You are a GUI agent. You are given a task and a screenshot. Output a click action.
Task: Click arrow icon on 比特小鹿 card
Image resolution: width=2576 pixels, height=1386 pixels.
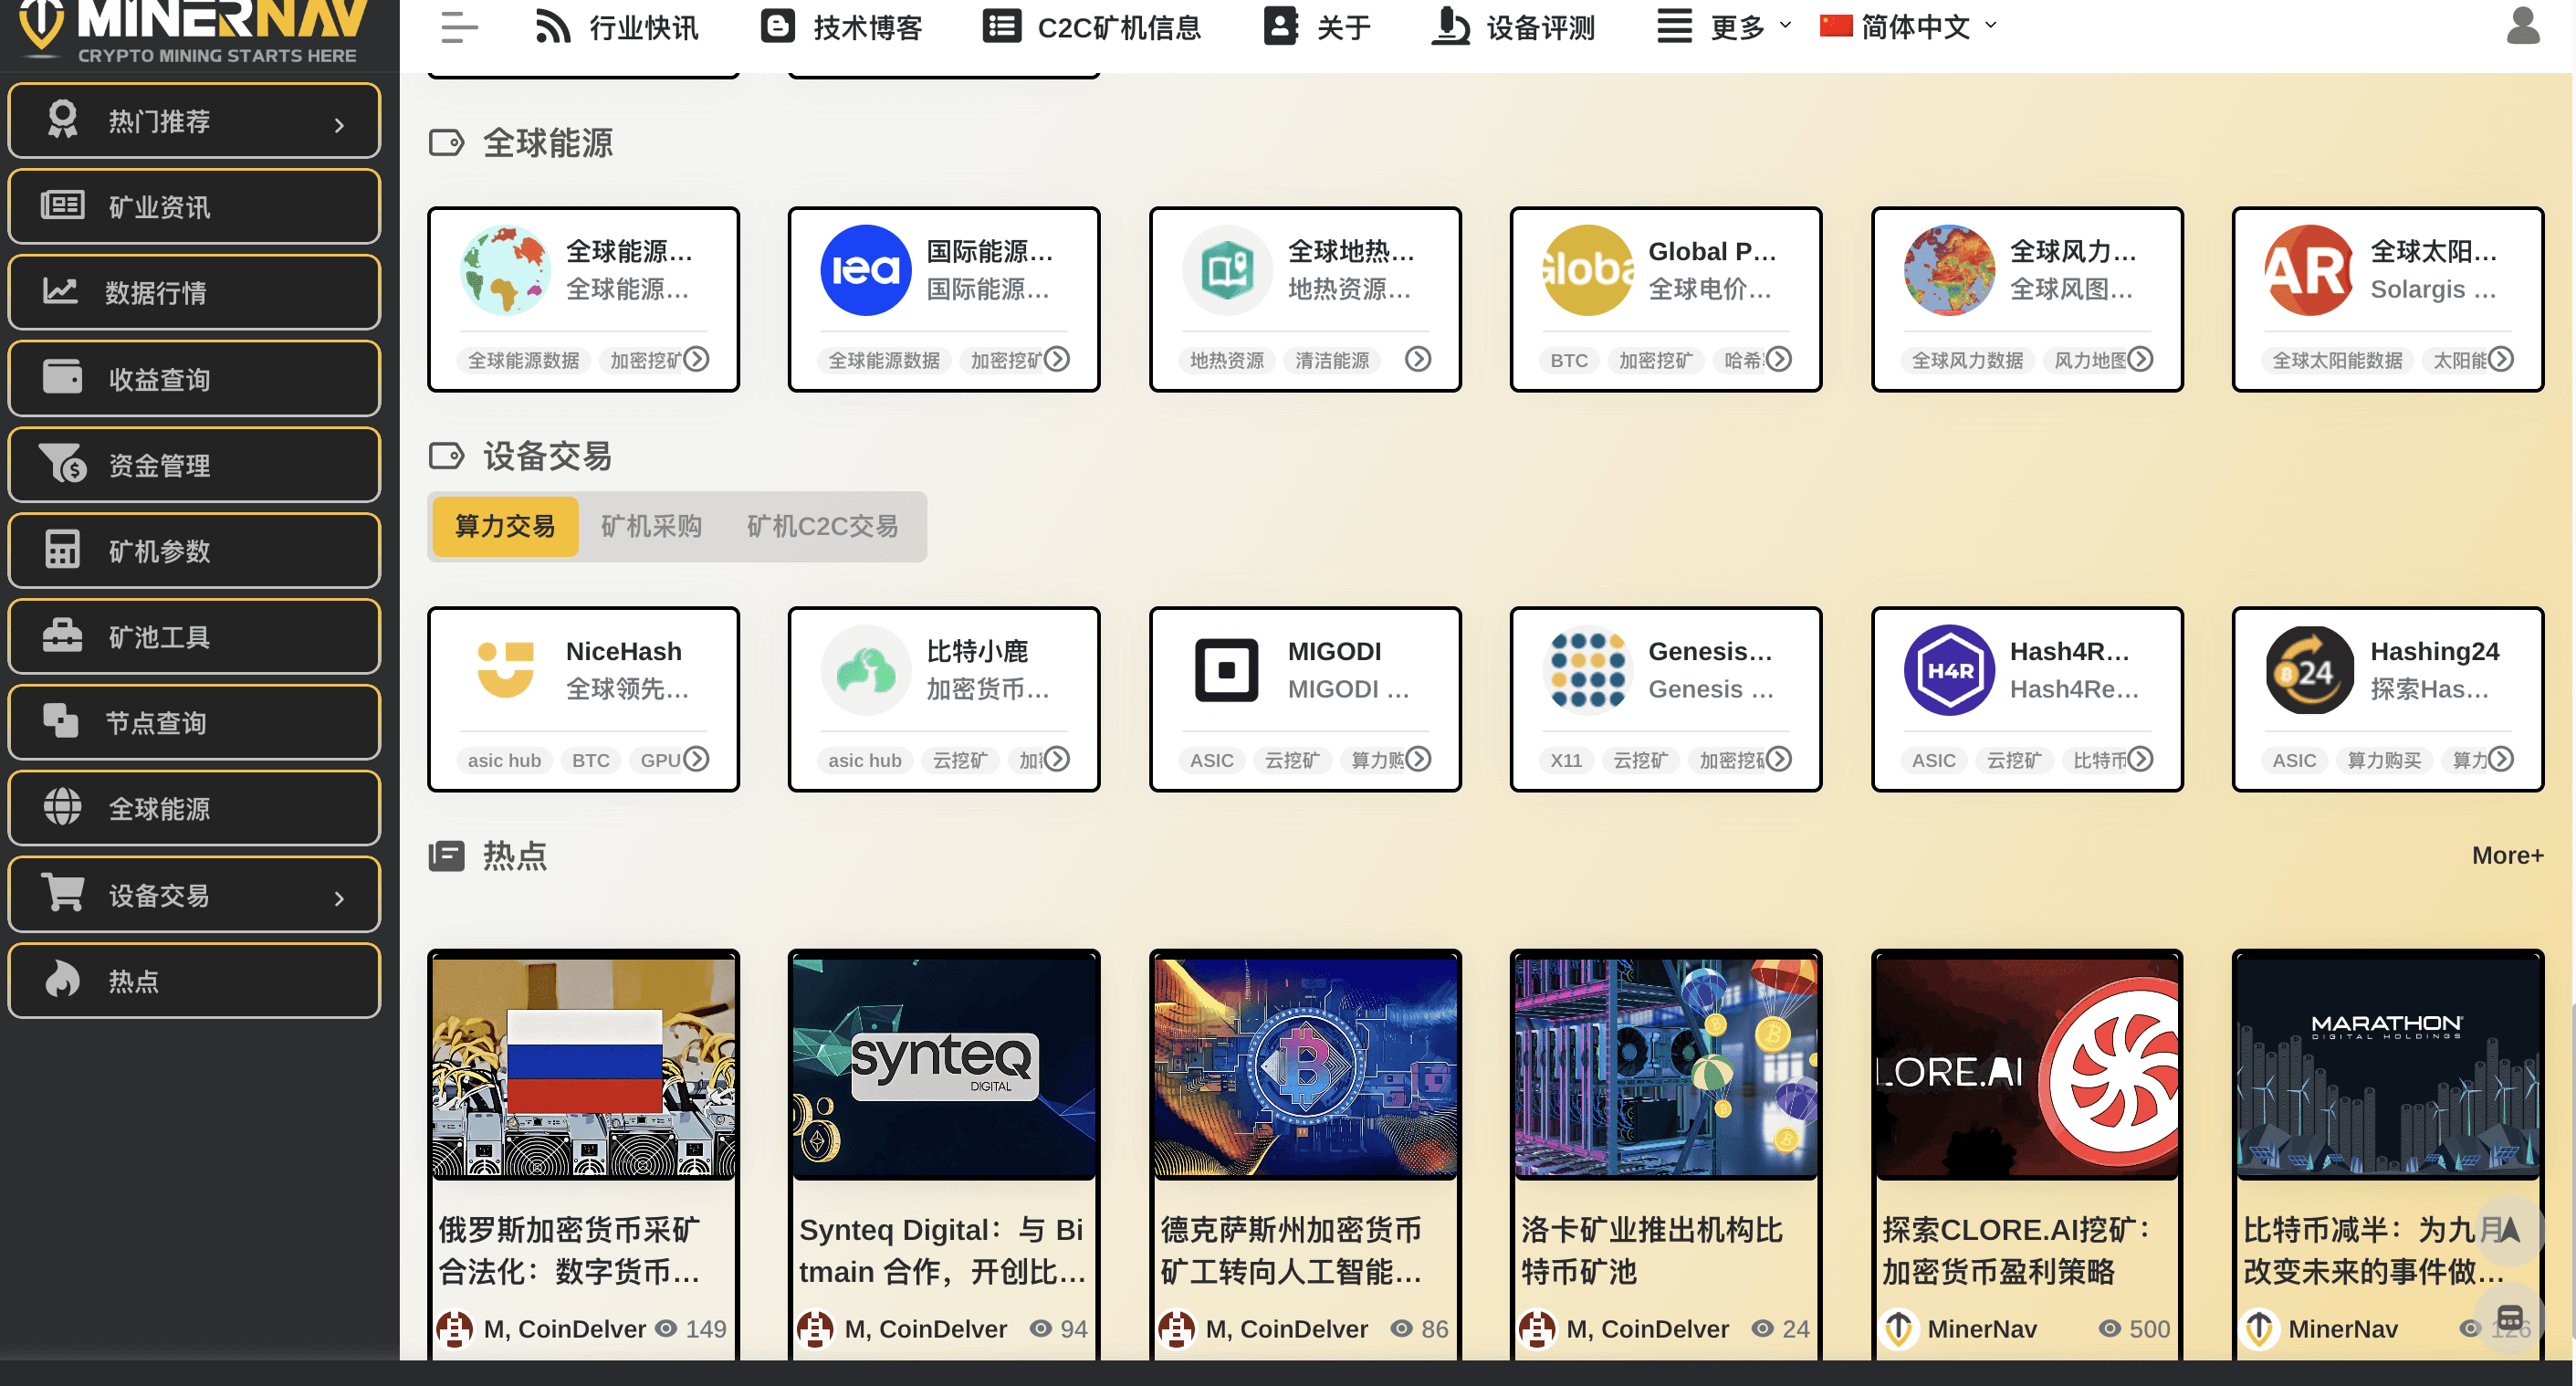coord(1057,759)
